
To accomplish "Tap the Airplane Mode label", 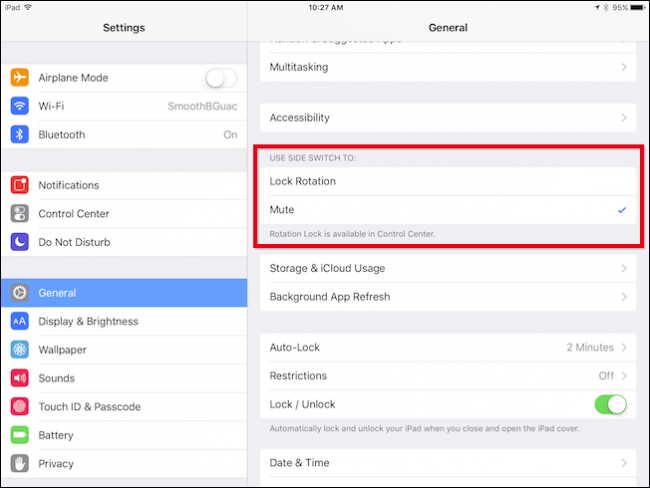I will [x=73, y=78].
